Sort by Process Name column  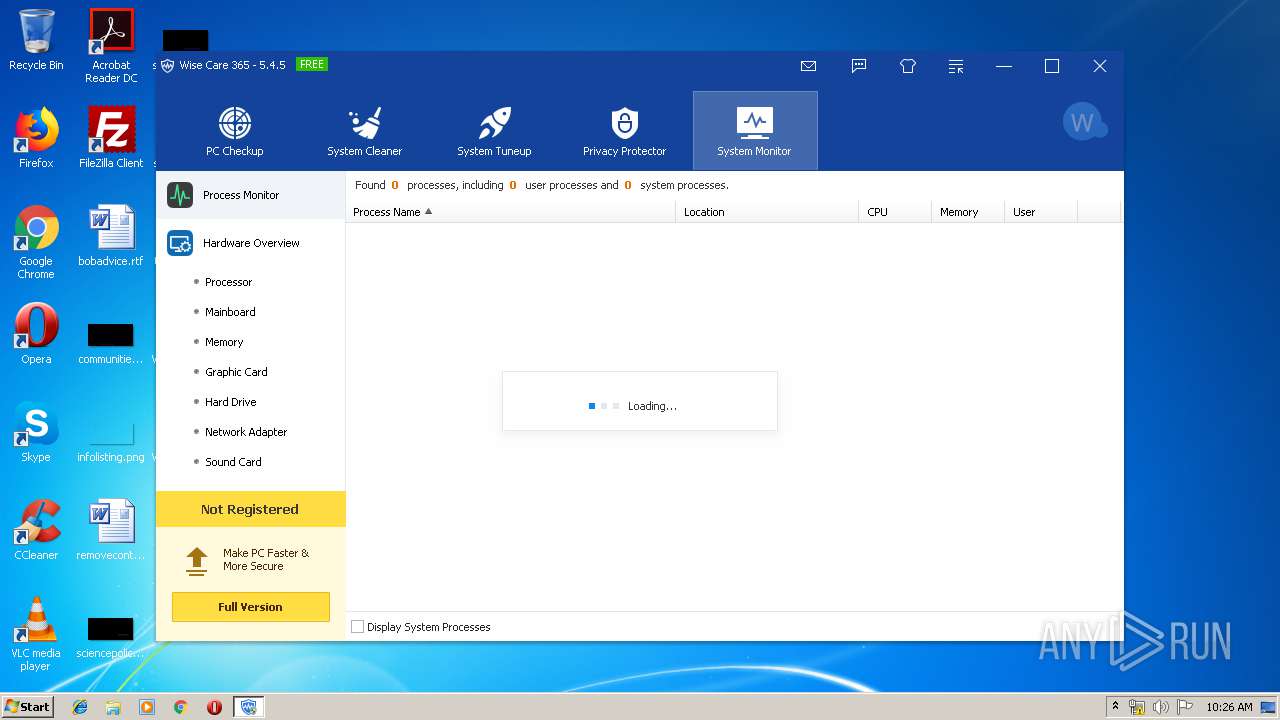pos(510,212)
